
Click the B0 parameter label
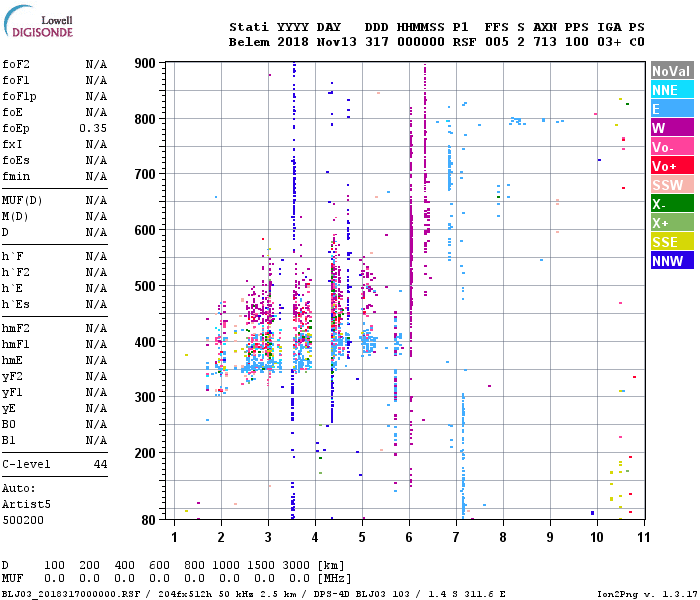[x=8, y=424]
